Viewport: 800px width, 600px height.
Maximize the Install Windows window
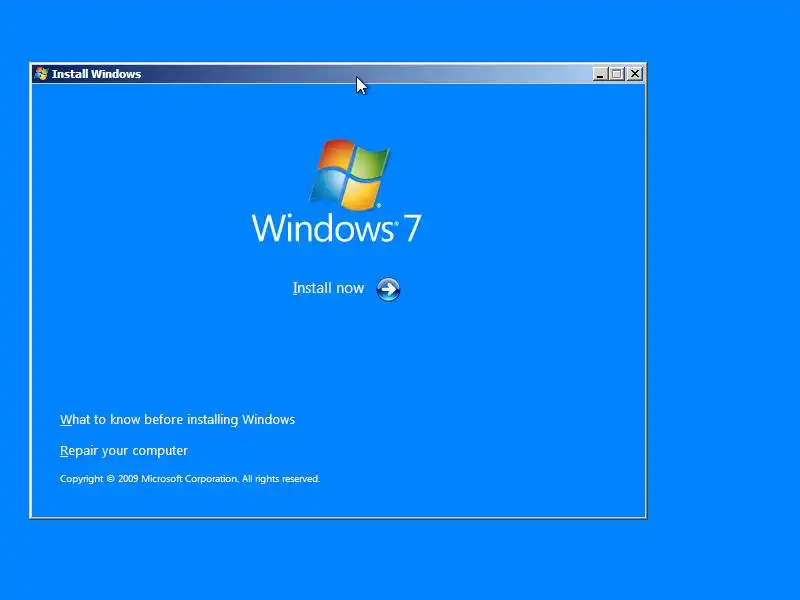point(617,74)
